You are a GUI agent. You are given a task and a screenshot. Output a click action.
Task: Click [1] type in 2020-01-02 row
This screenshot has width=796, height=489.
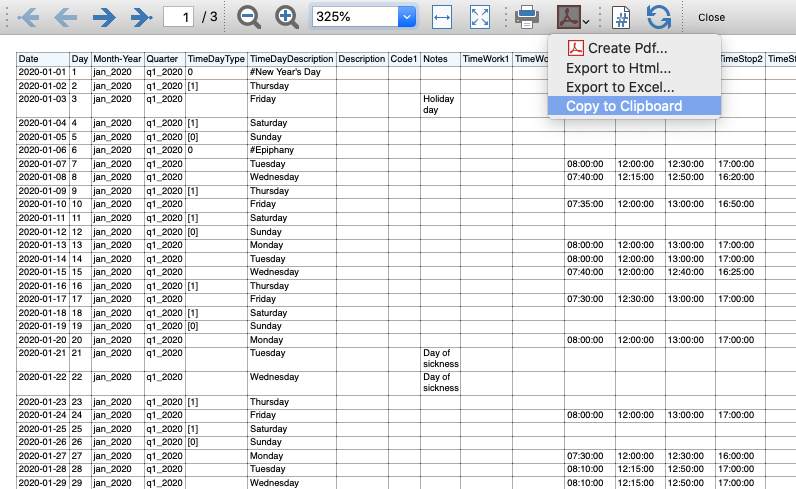[192, 86]
